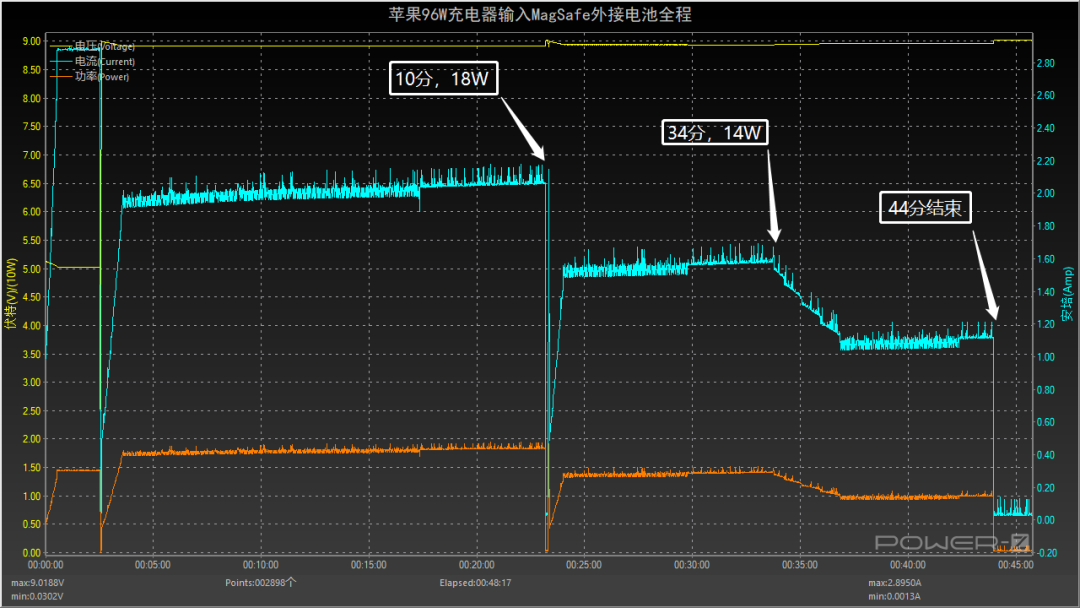The height and width of the screenshot is (608, 1080).
Task: Click the 安培(Amp) right axis title
Action: click(1067, 294)
